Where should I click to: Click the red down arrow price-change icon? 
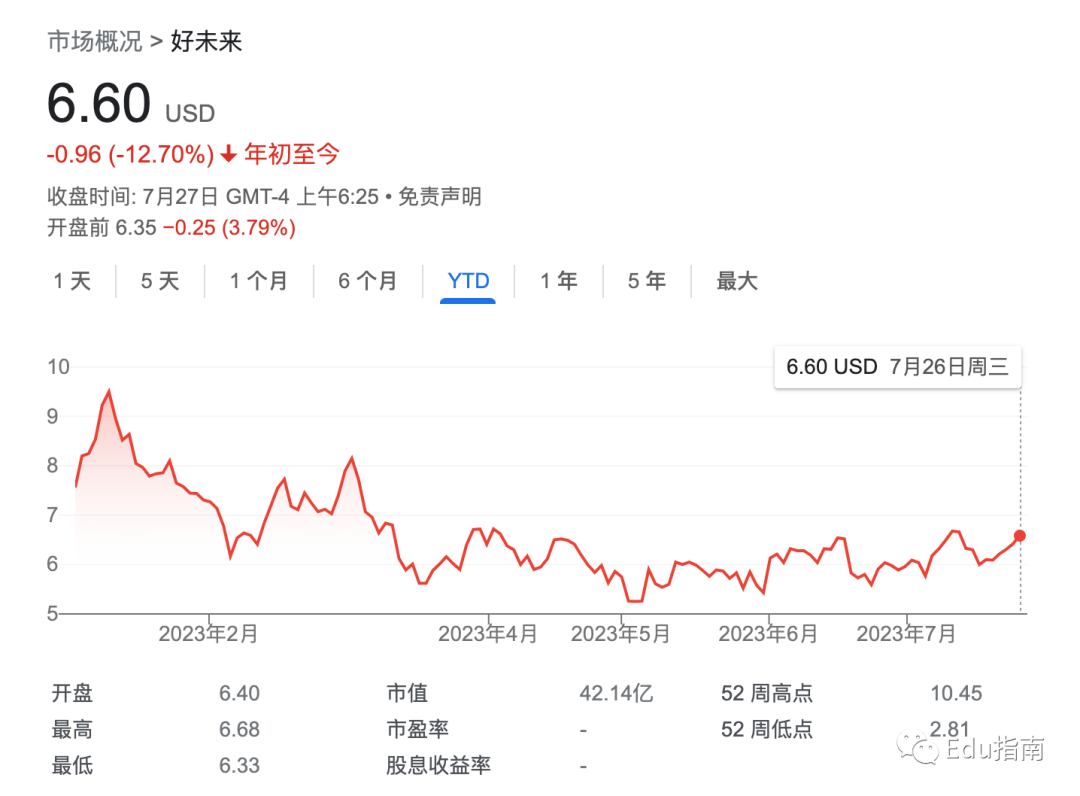pyautogui.click(x=229, y=154)
